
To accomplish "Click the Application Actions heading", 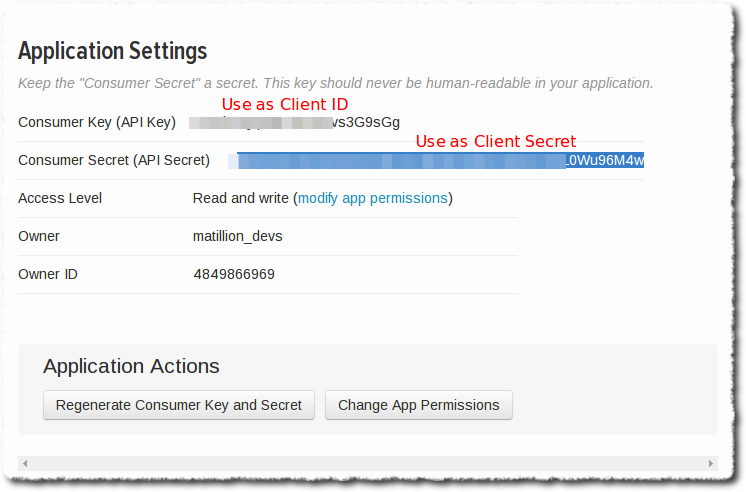I will point(131,366).
